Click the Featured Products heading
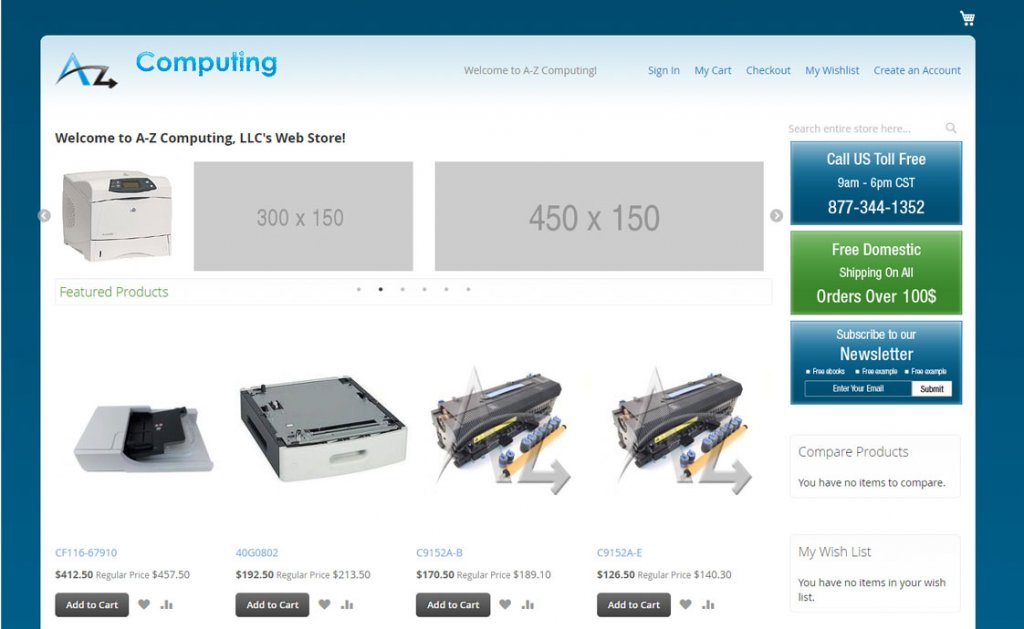 point(114,292)
